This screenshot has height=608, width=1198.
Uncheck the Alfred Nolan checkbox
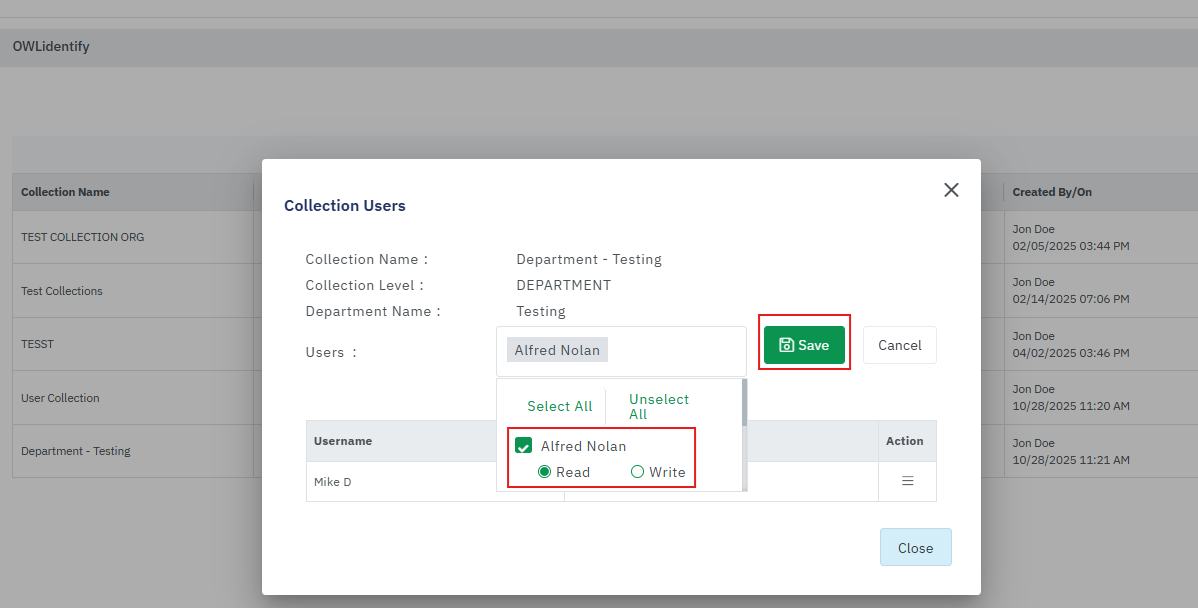[x=523, y=446]
